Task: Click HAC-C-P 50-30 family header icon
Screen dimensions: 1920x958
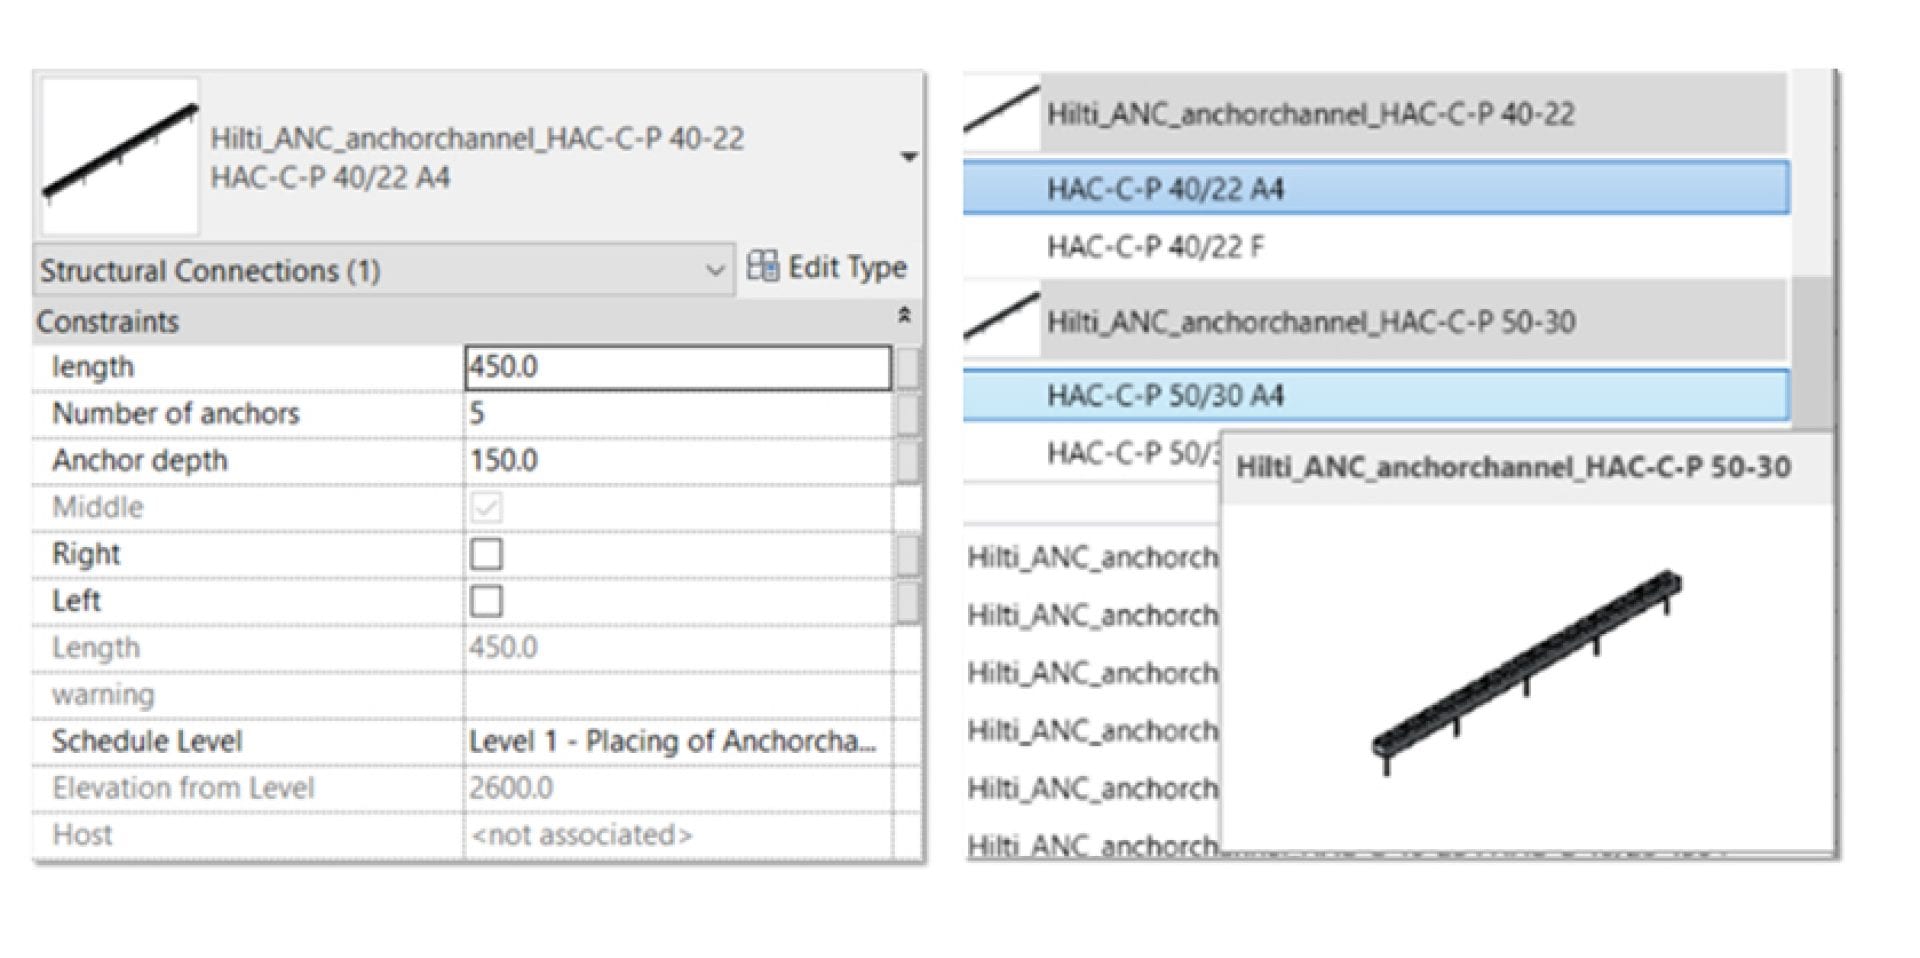Action: coord(1002,321)
